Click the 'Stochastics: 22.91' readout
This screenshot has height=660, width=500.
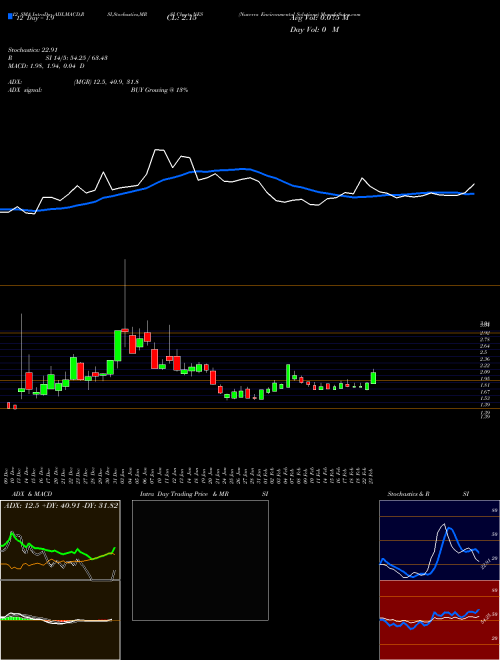[x=32, y=50]
